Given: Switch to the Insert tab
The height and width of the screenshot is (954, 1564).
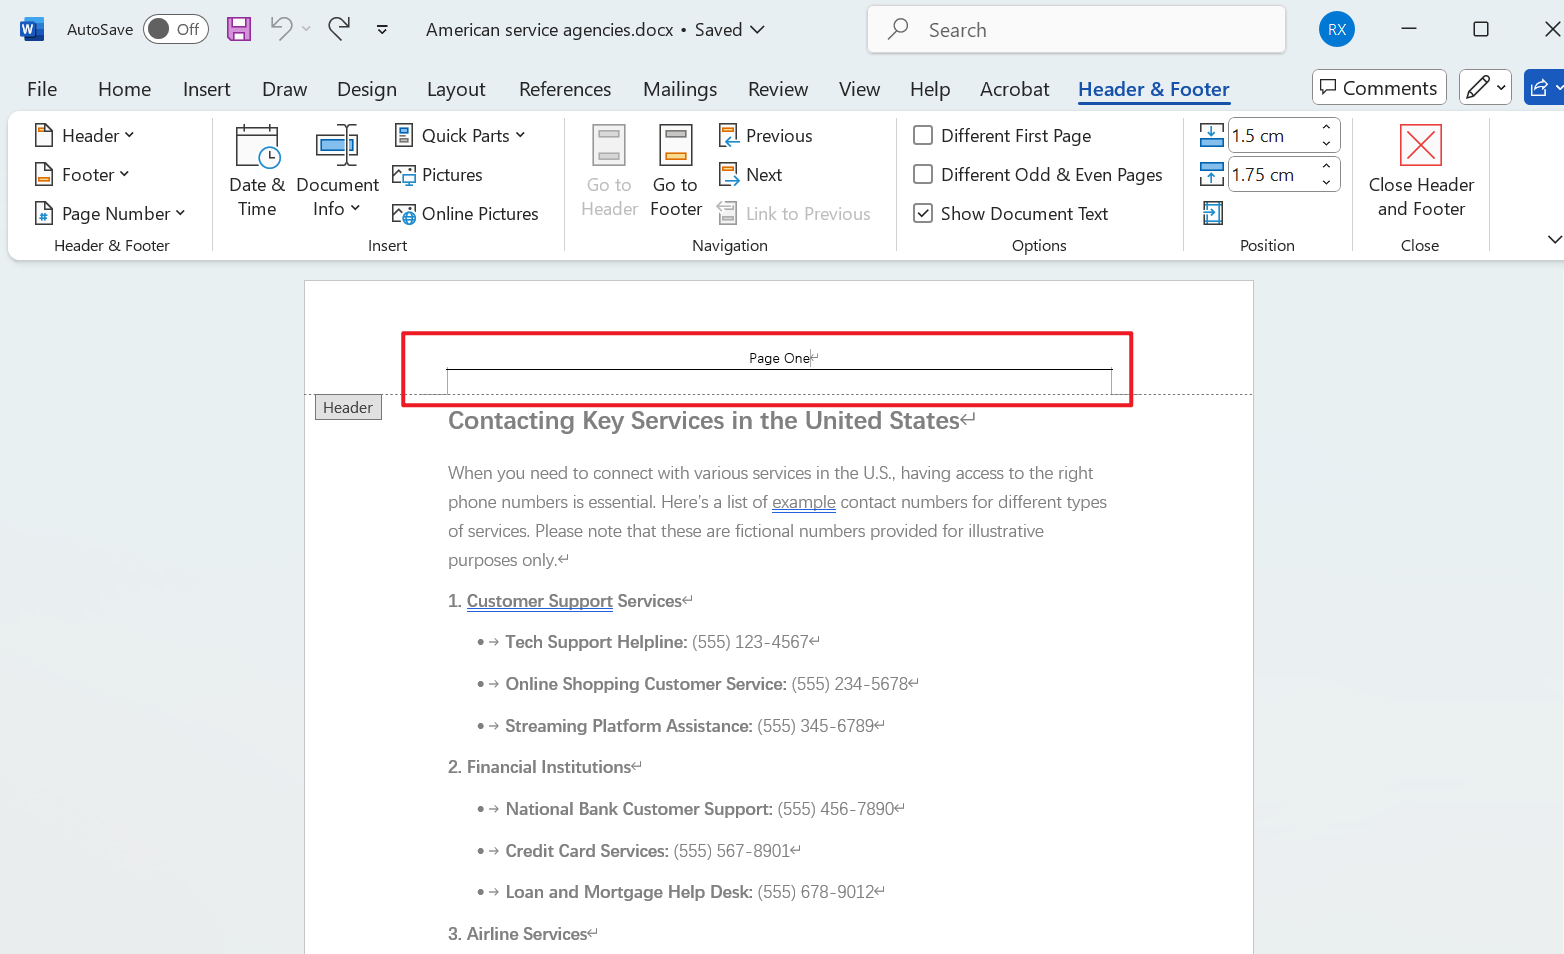Looking at the screenshot, I should 207,89.
